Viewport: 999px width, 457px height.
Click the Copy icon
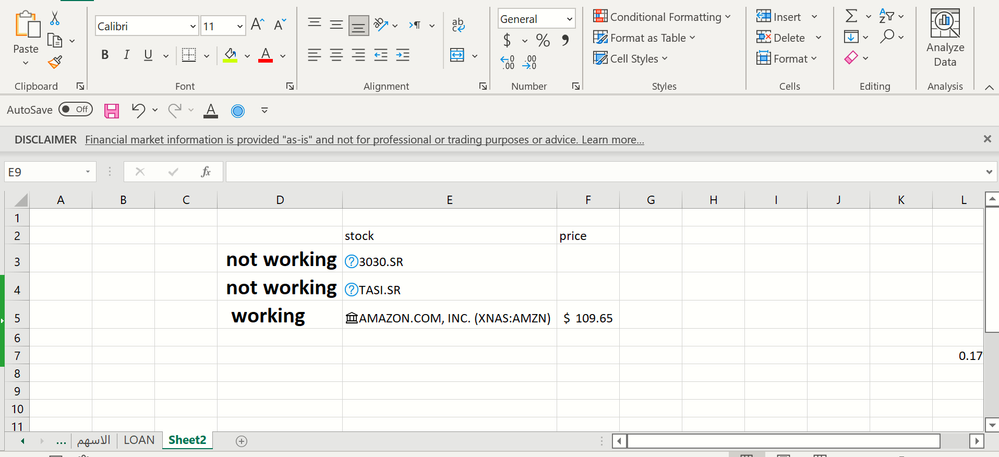click(x=55, y=40)
